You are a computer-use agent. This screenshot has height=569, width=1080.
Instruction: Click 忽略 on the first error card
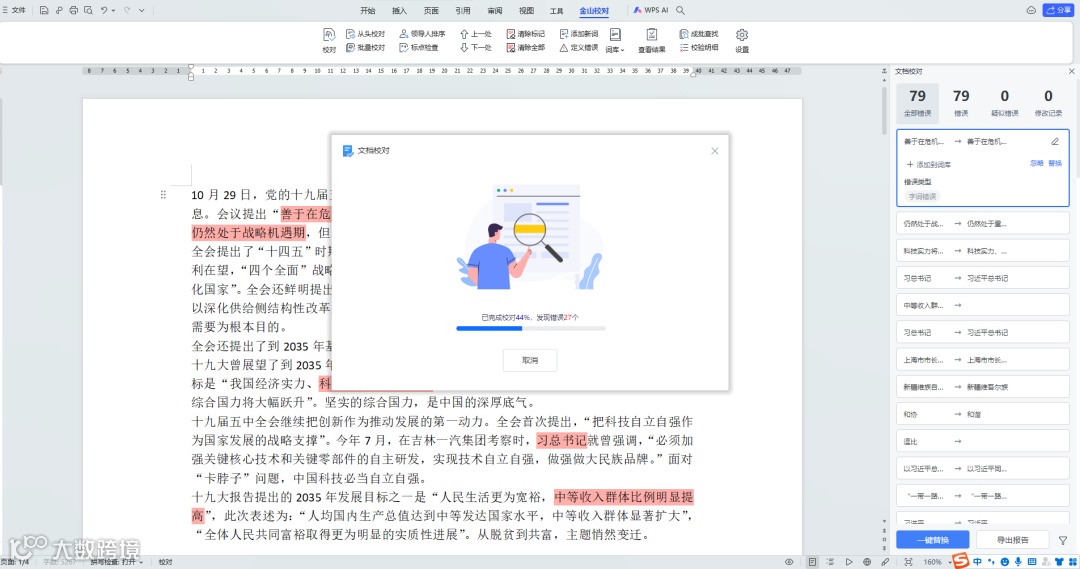1036,163
